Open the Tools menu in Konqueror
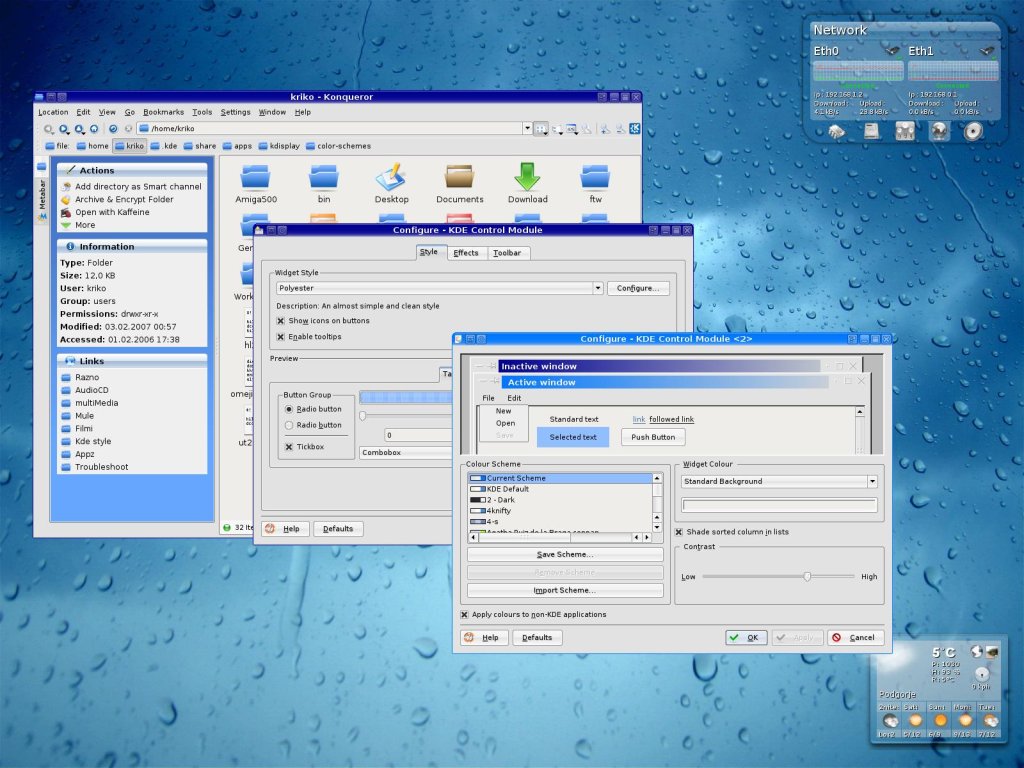The image size is (1024, 768). (x=202, y=112)
